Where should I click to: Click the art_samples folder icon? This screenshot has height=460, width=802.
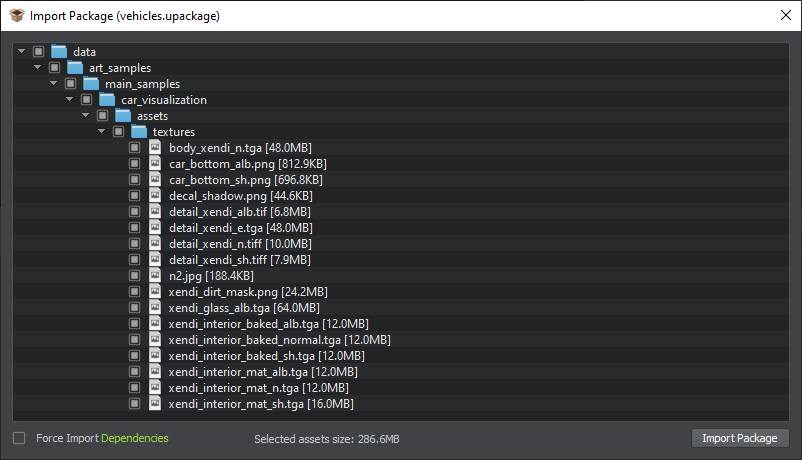pyautogui.click(x=75, y=68)
